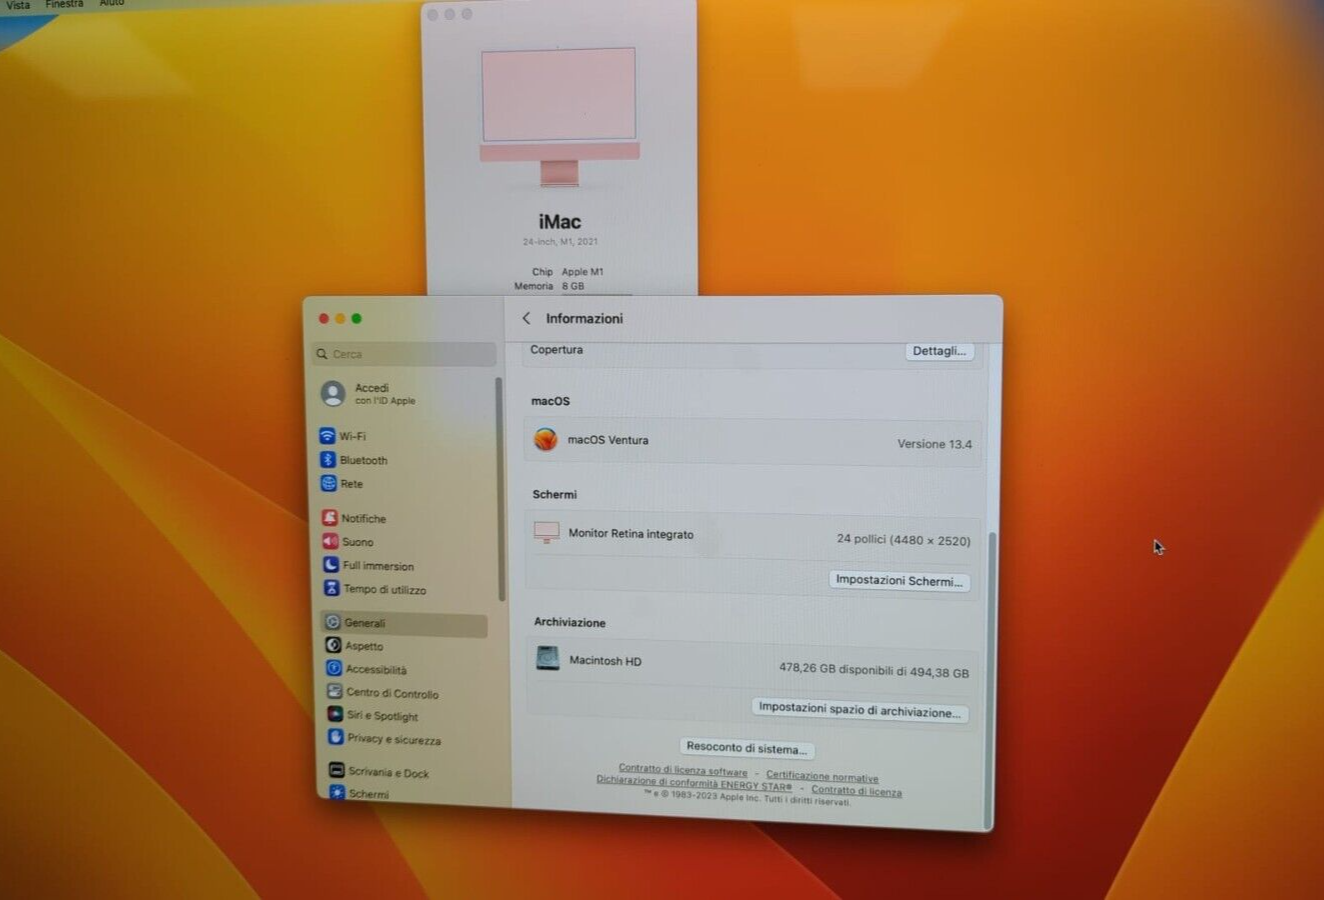1324x900 pixels.
Task: Click 24 pollici (4480 × 2520) text
Action: coord(903,539)
